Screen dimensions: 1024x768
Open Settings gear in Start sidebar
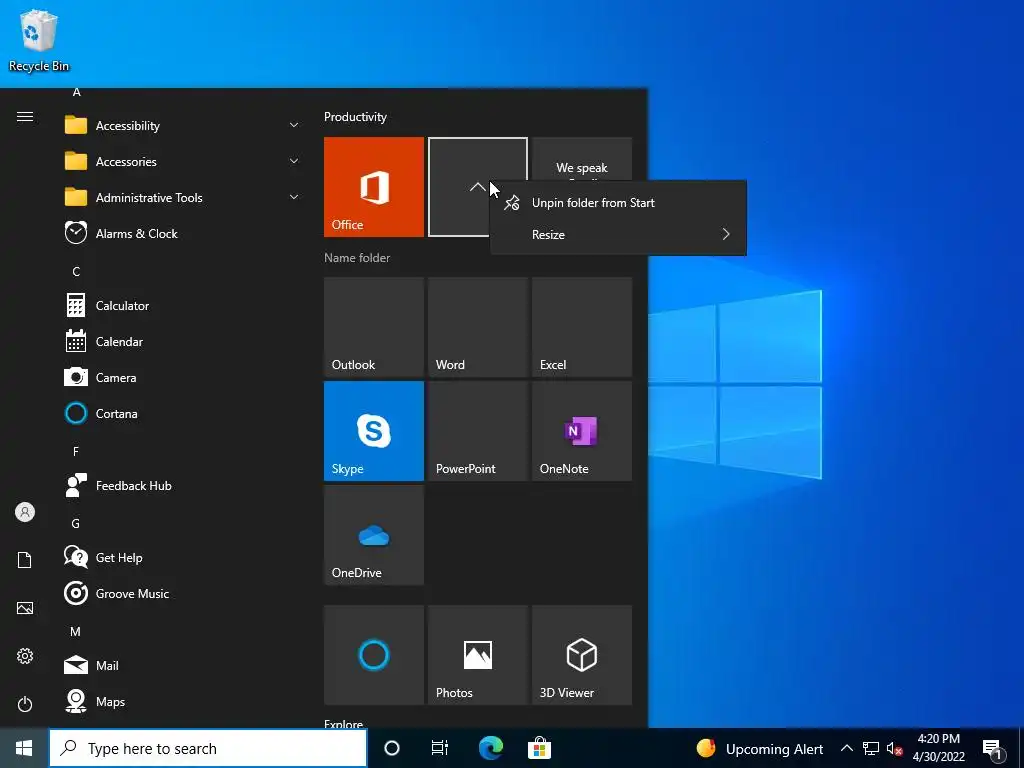tap(25, 656)
